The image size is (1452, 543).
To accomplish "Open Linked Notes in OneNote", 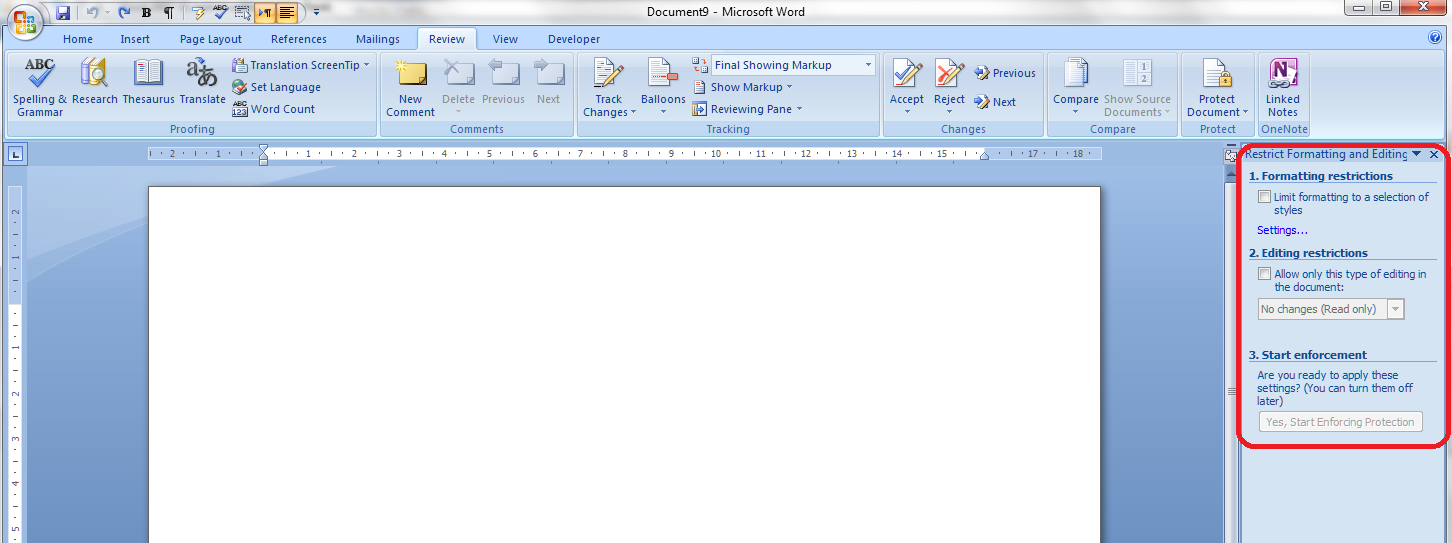I will pyautogui.click(x=1282, y=86).
